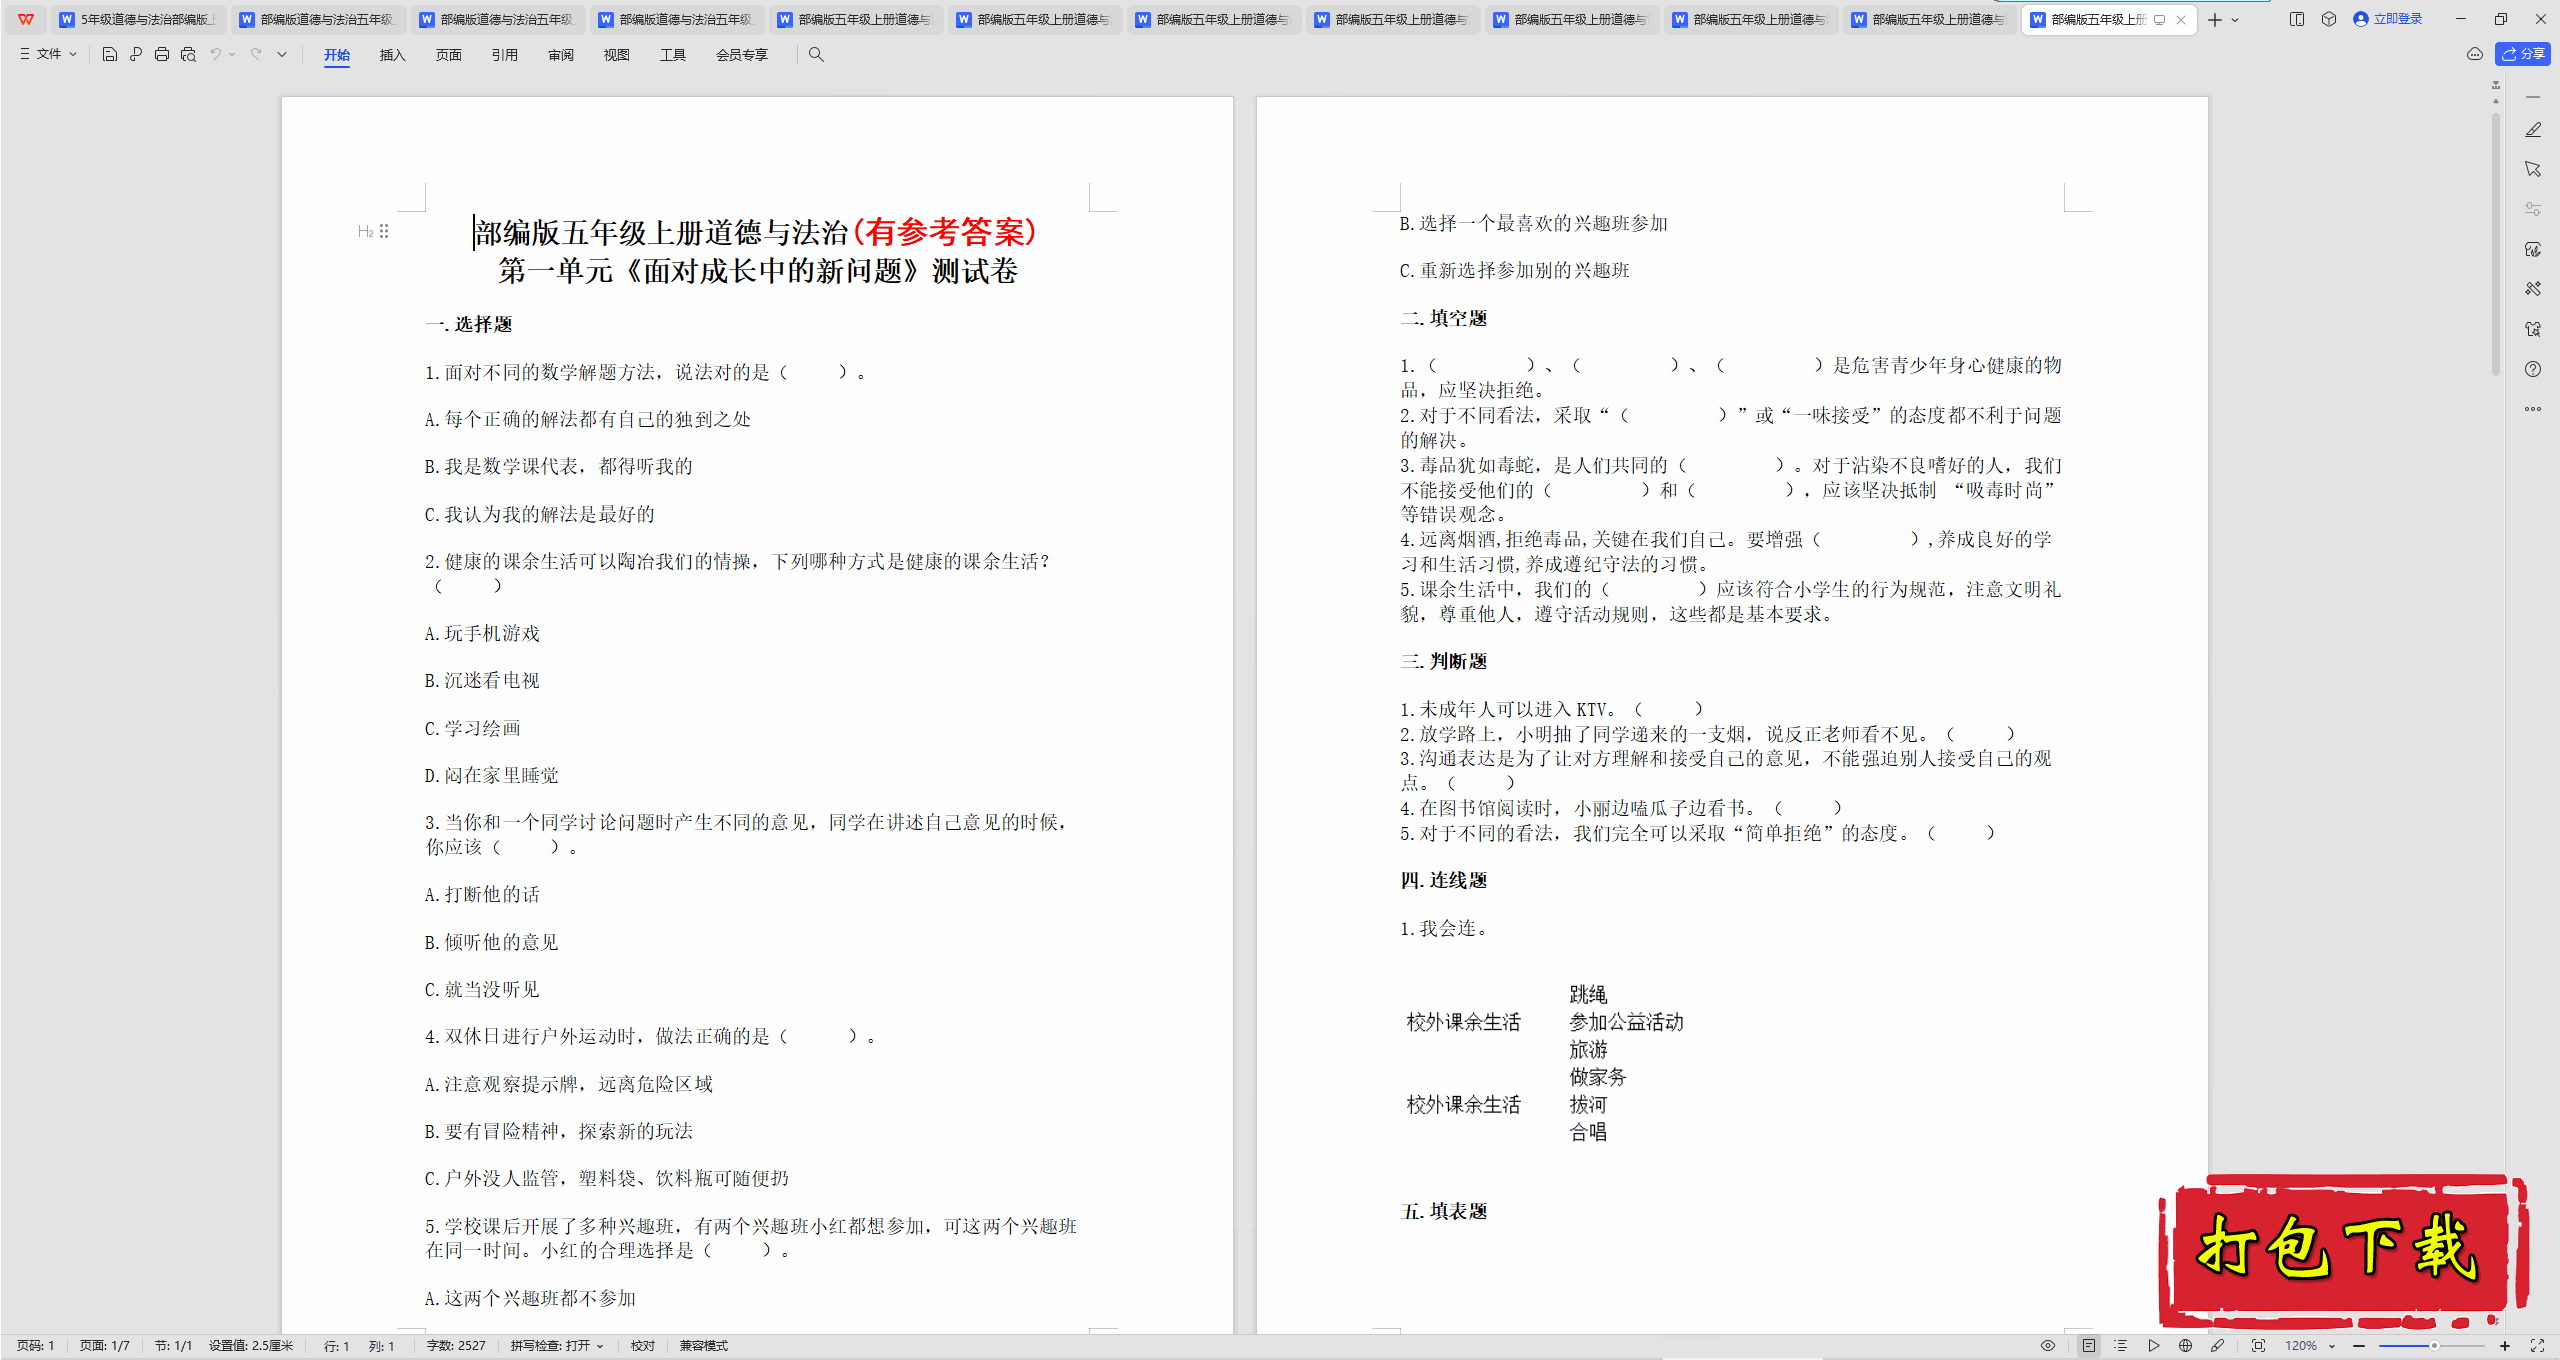Click the 校对 proofreading button in status bar
Image resolution: width=2560 pixels, height=1360 pixels.
click(x=643, y=1346)
